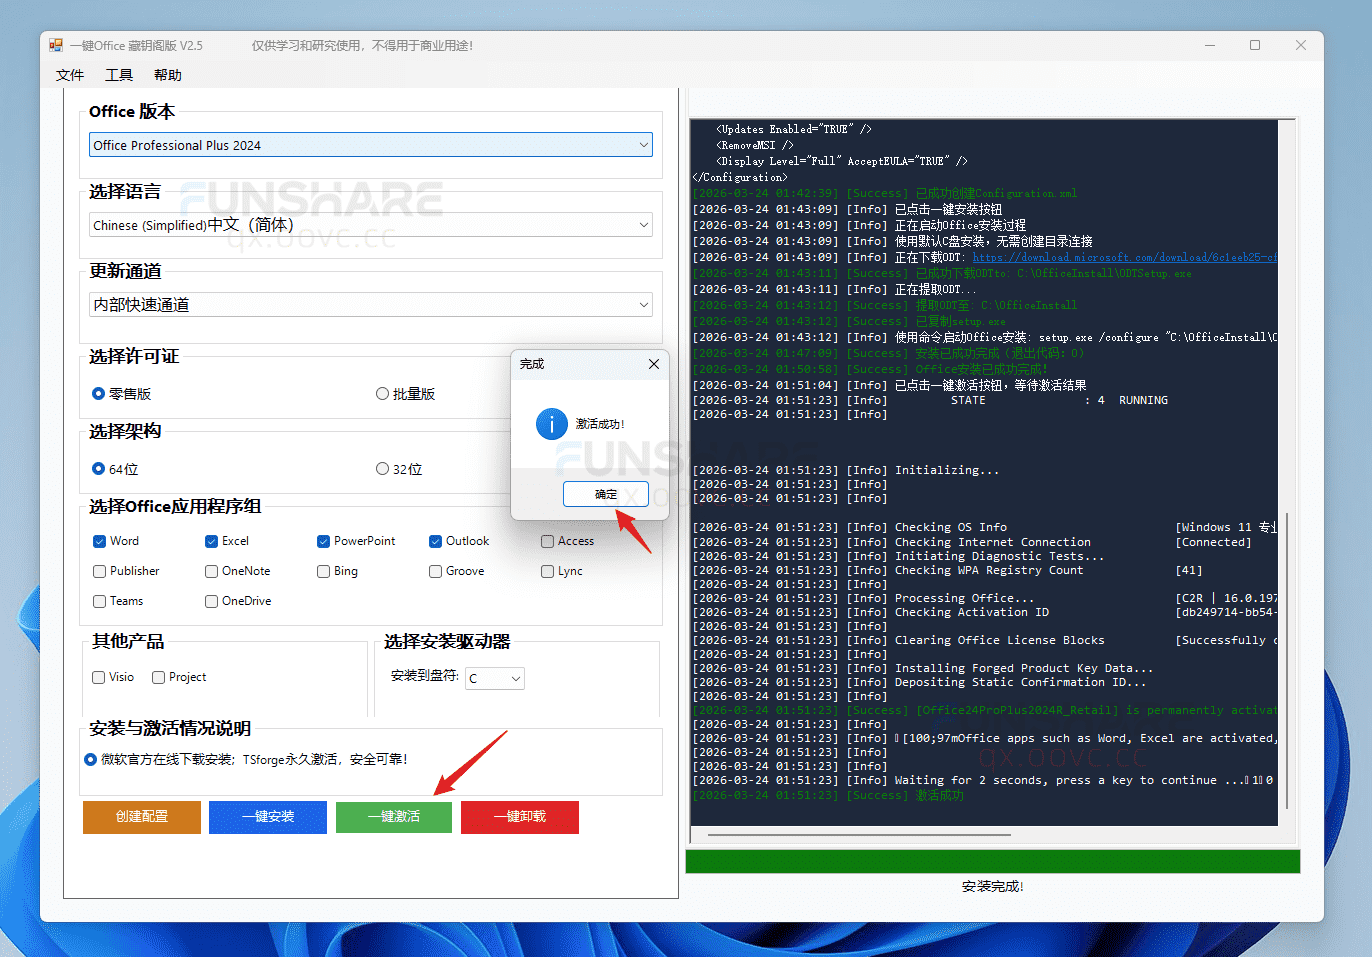Select the 32位 architecture radio button

coord(382,468)
